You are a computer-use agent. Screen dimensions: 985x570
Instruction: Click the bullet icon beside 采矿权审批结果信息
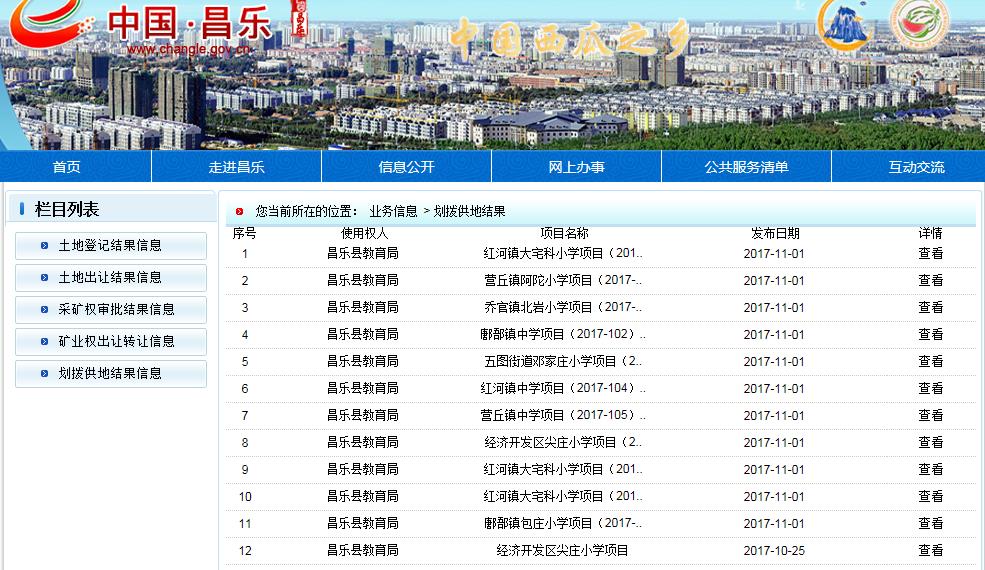pos(44,310)
